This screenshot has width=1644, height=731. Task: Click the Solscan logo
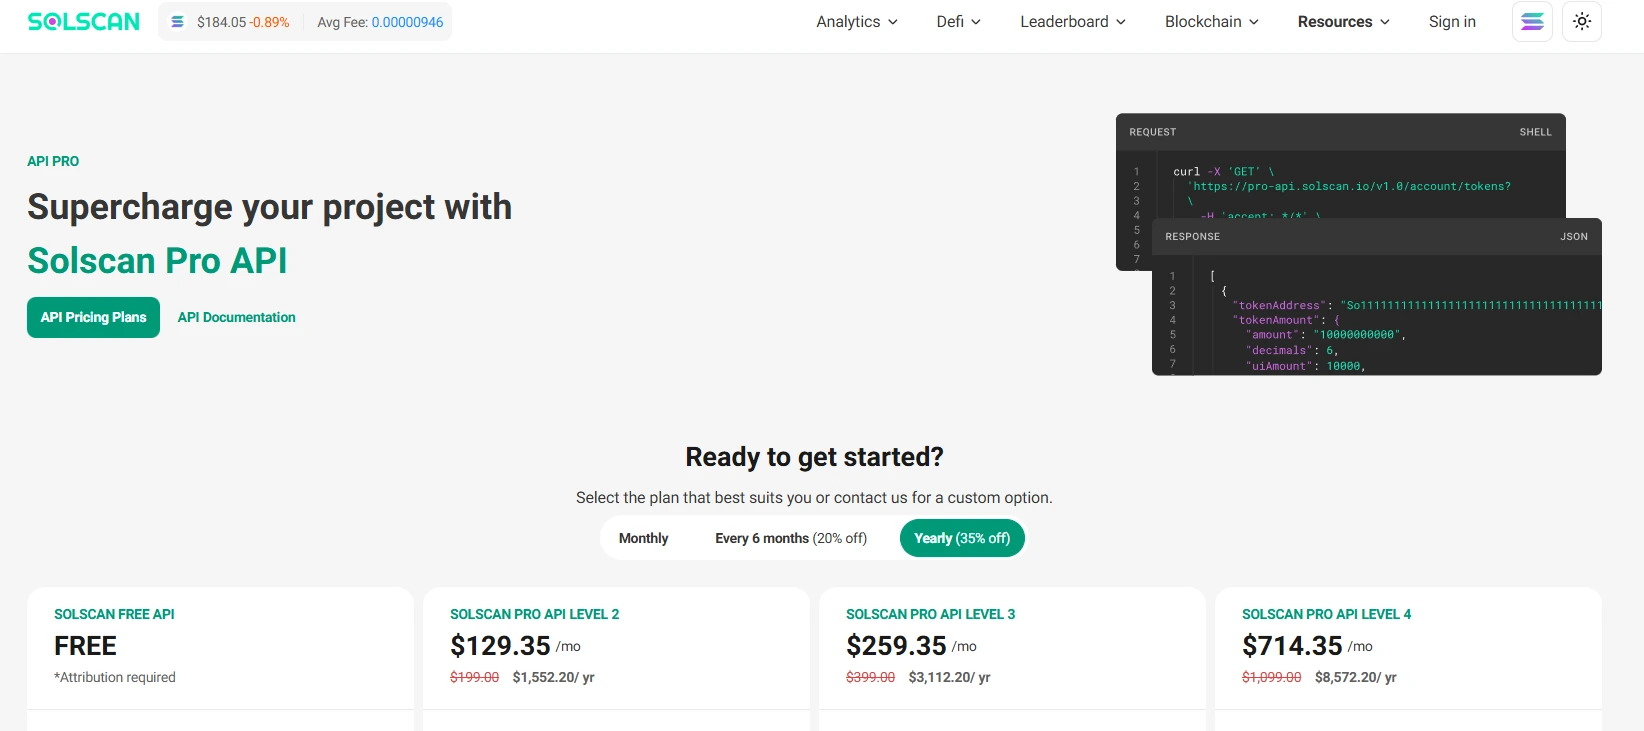click(x=84, y=22)
